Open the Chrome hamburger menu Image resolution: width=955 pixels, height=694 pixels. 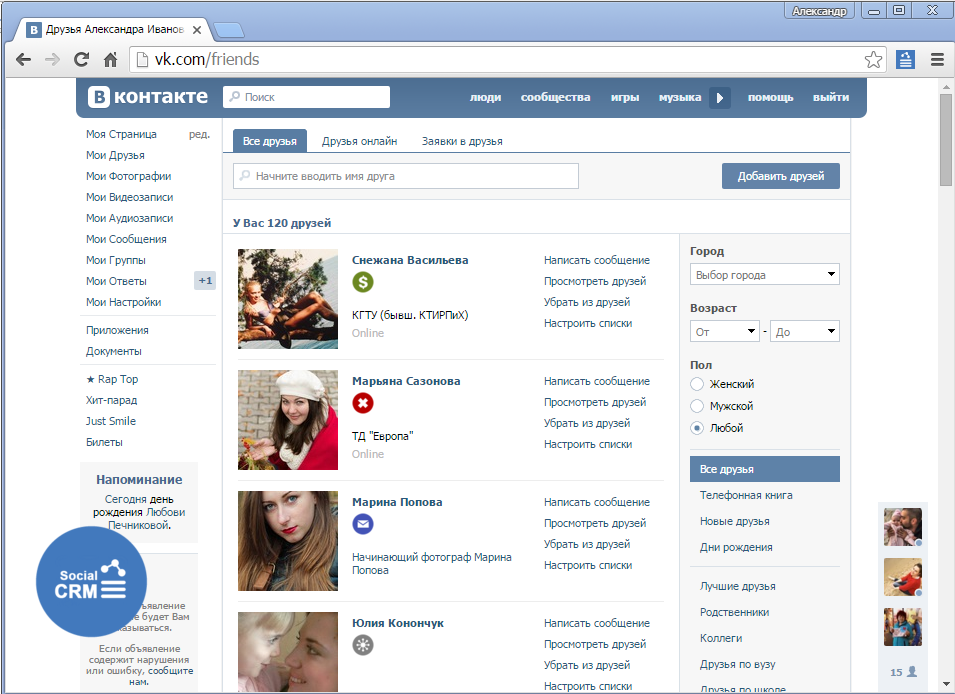(x=937, y=60)
